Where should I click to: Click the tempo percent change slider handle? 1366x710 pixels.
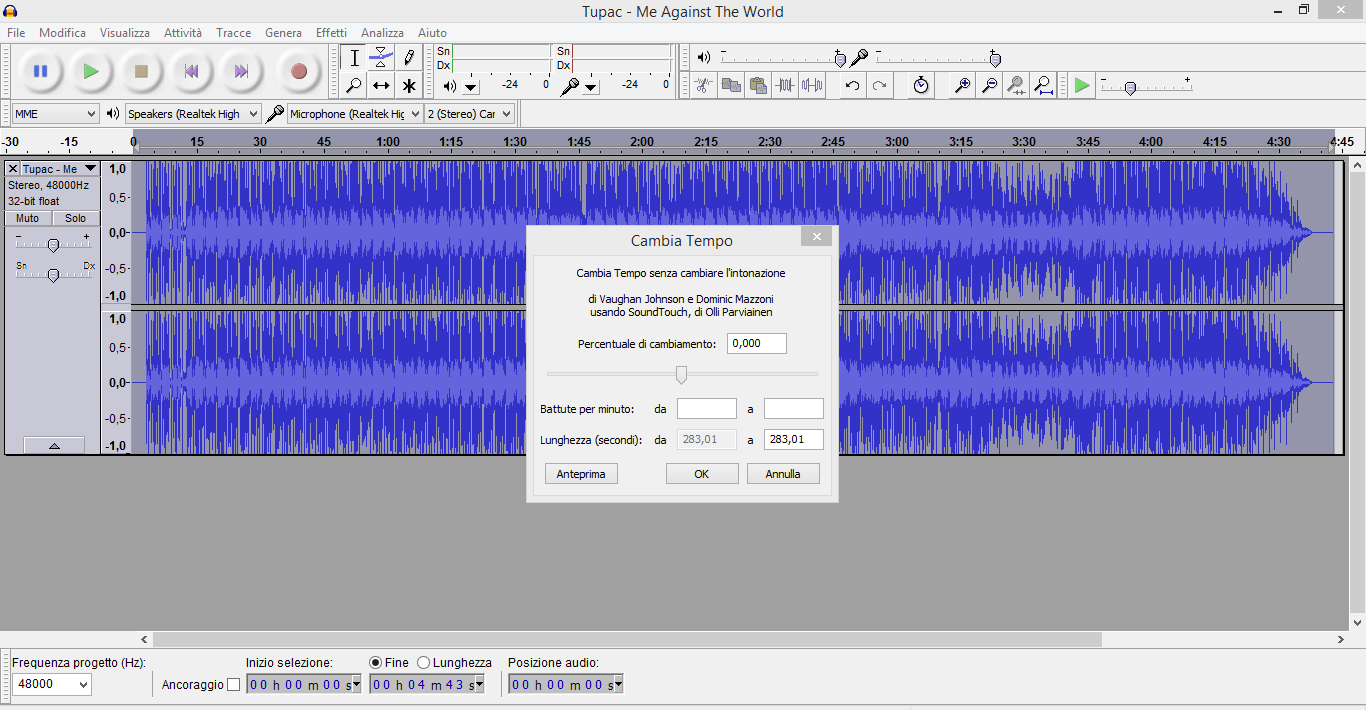tap(682, 374)
